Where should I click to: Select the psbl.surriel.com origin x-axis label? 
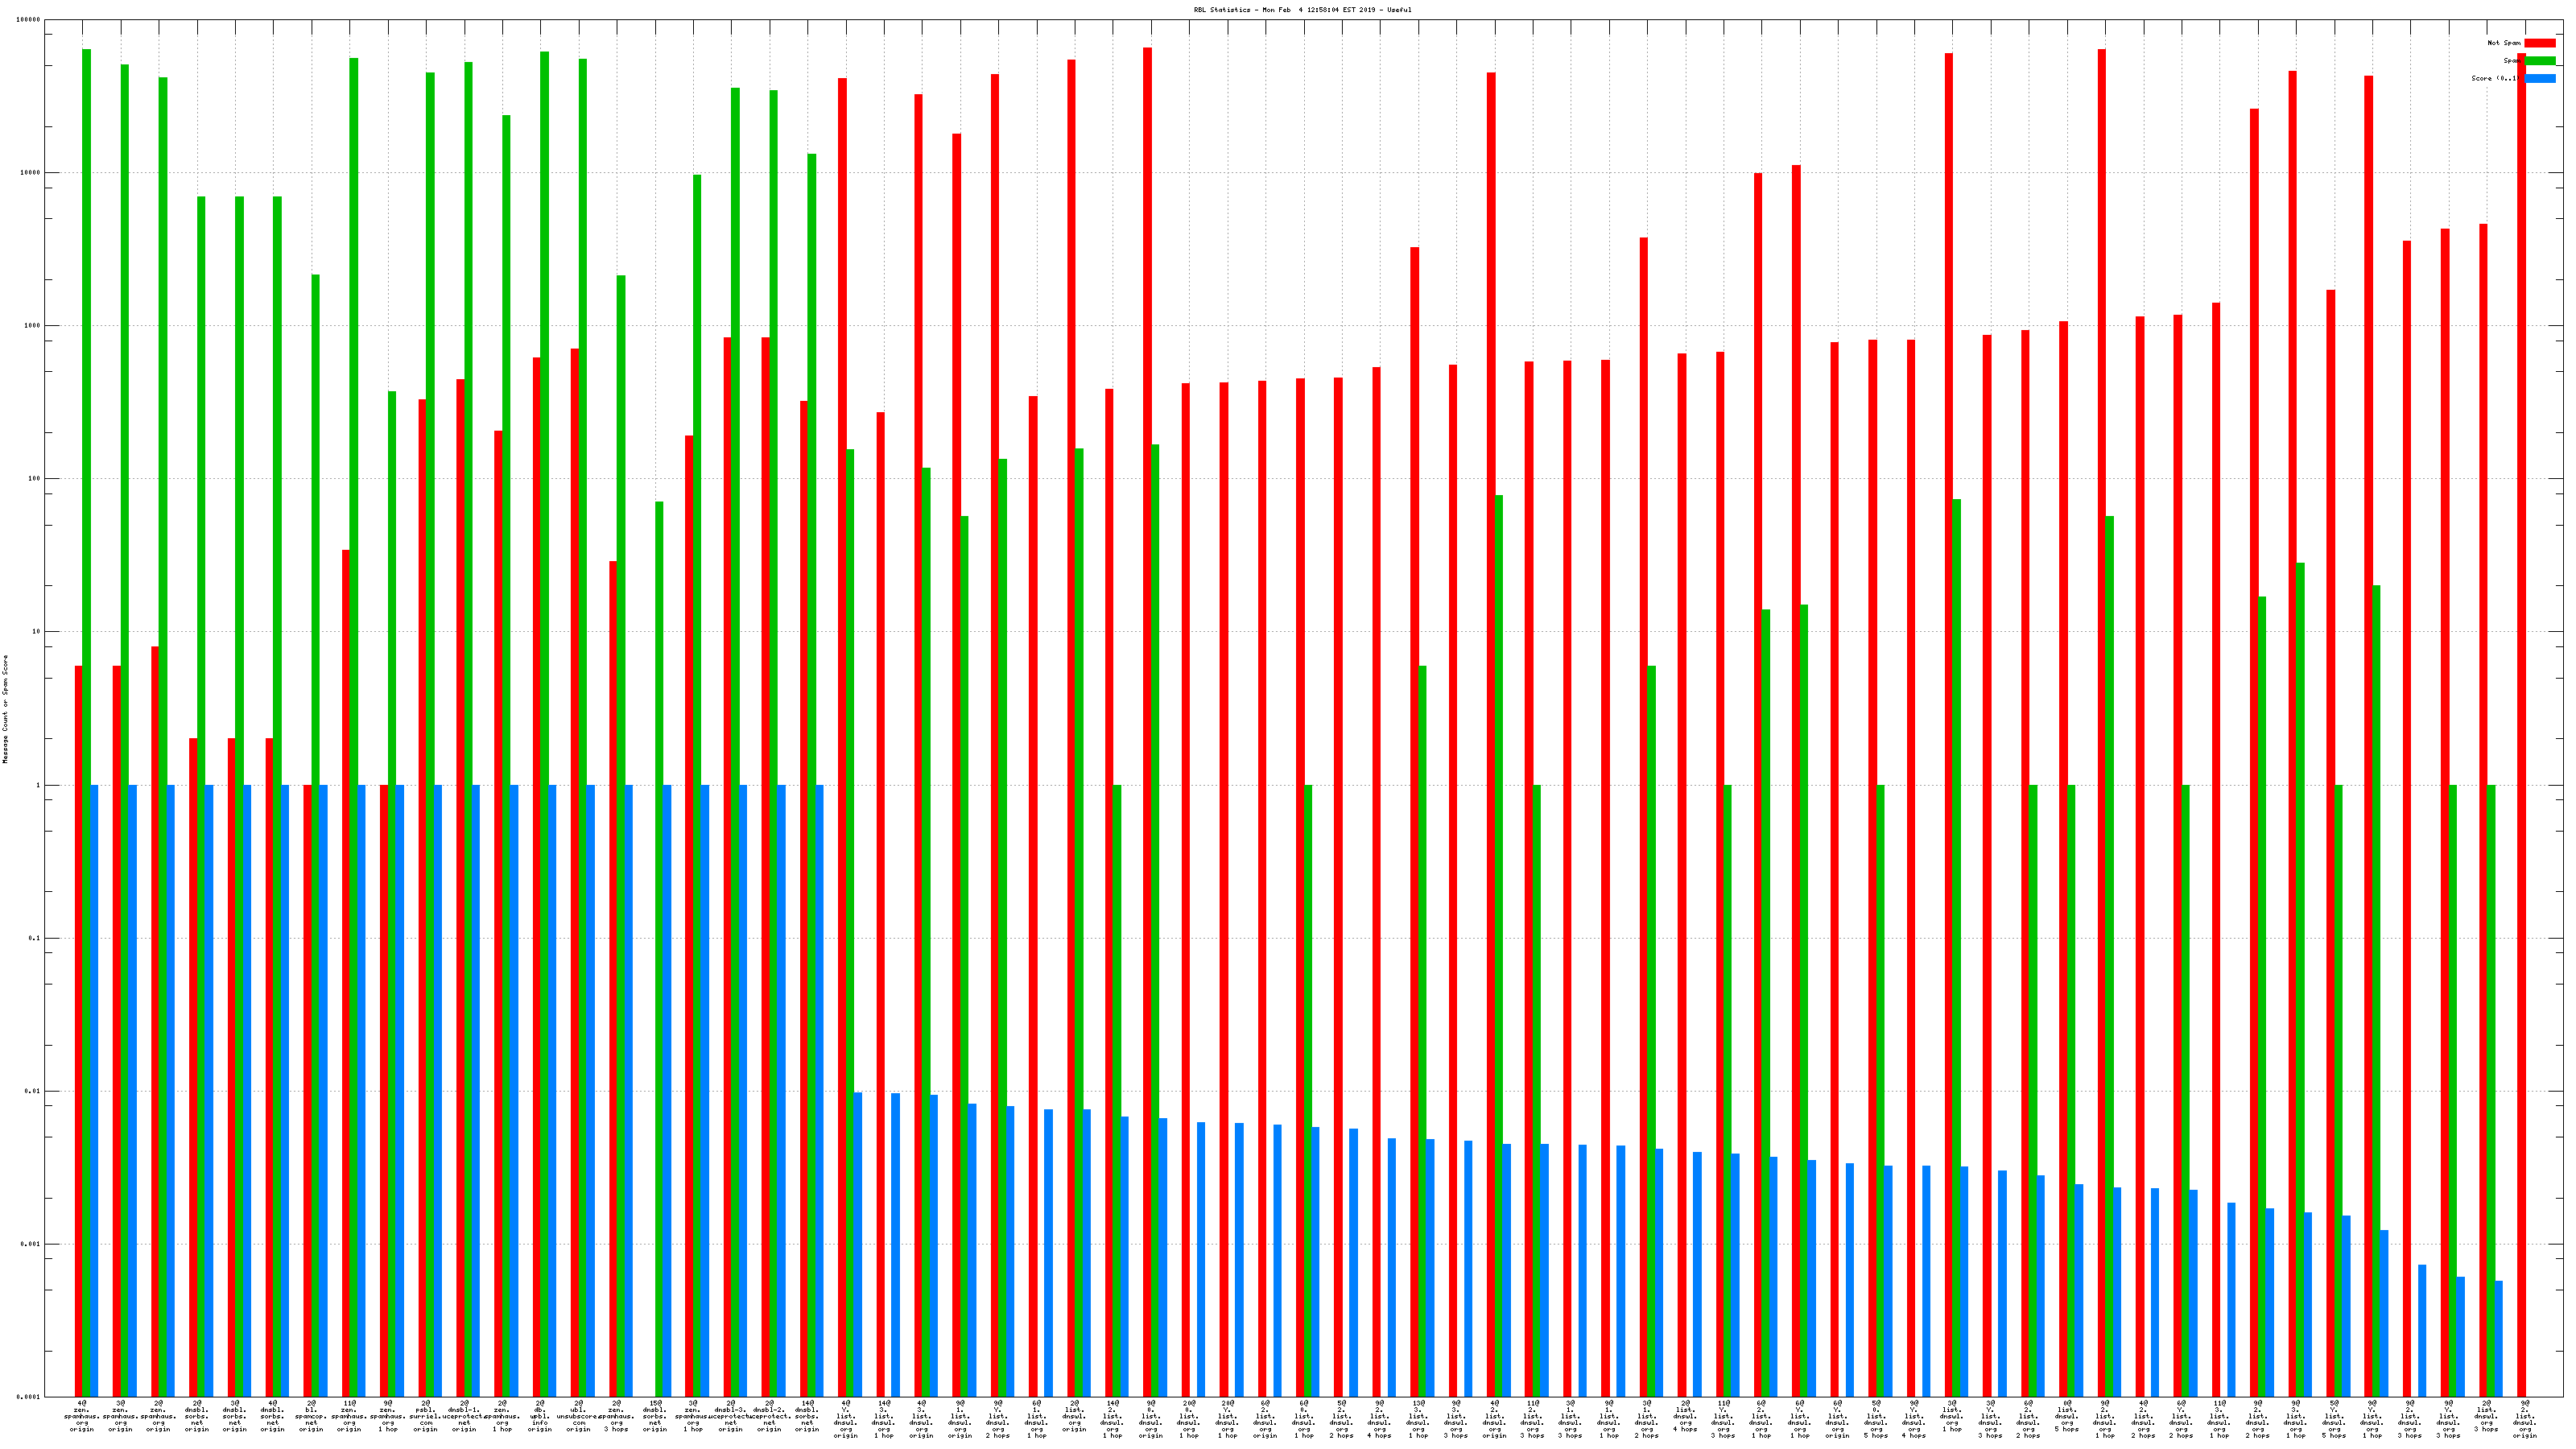point(426,1416)
